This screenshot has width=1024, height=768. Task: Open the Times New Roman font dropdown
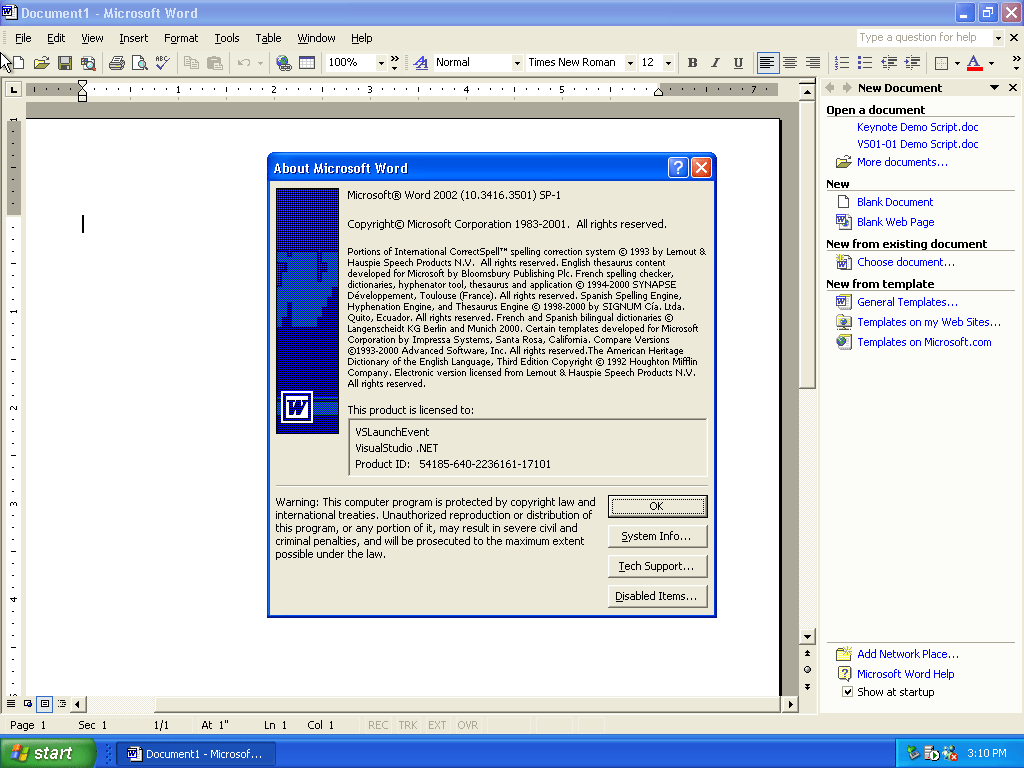click(630, 63)
